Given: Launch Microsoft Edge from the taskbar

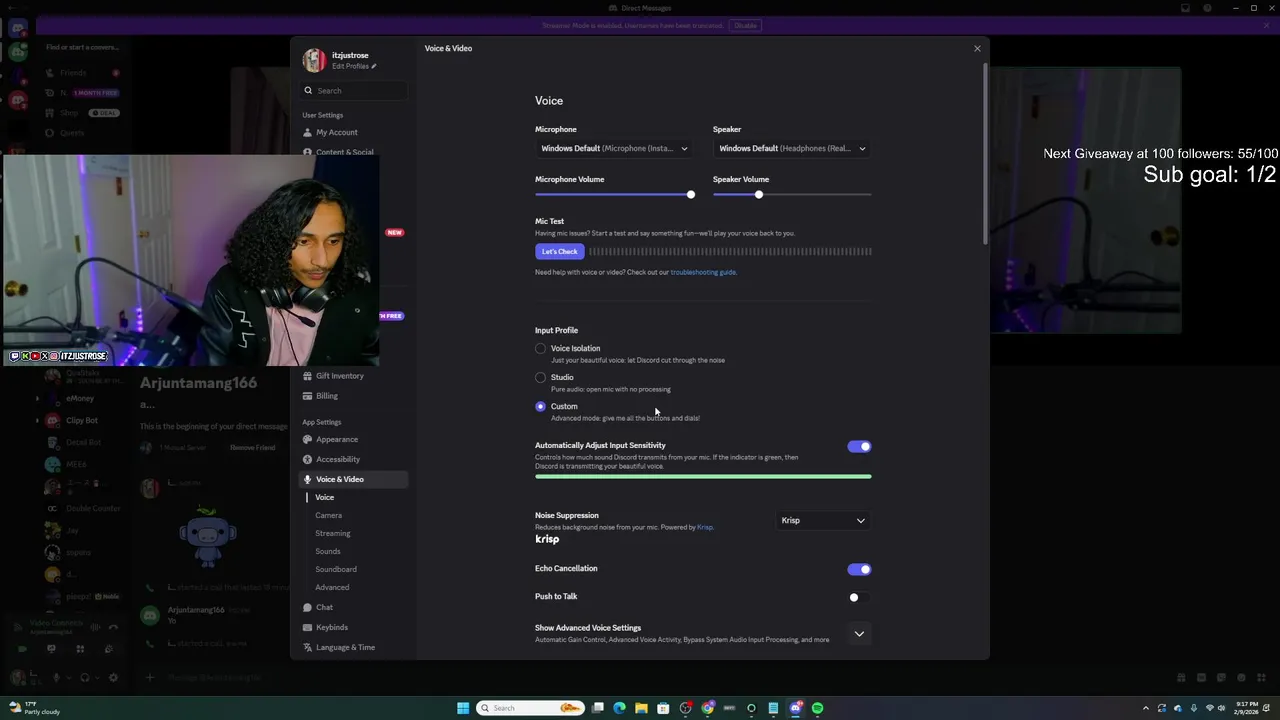Looking at the screenshot, I should pos(620,708).
